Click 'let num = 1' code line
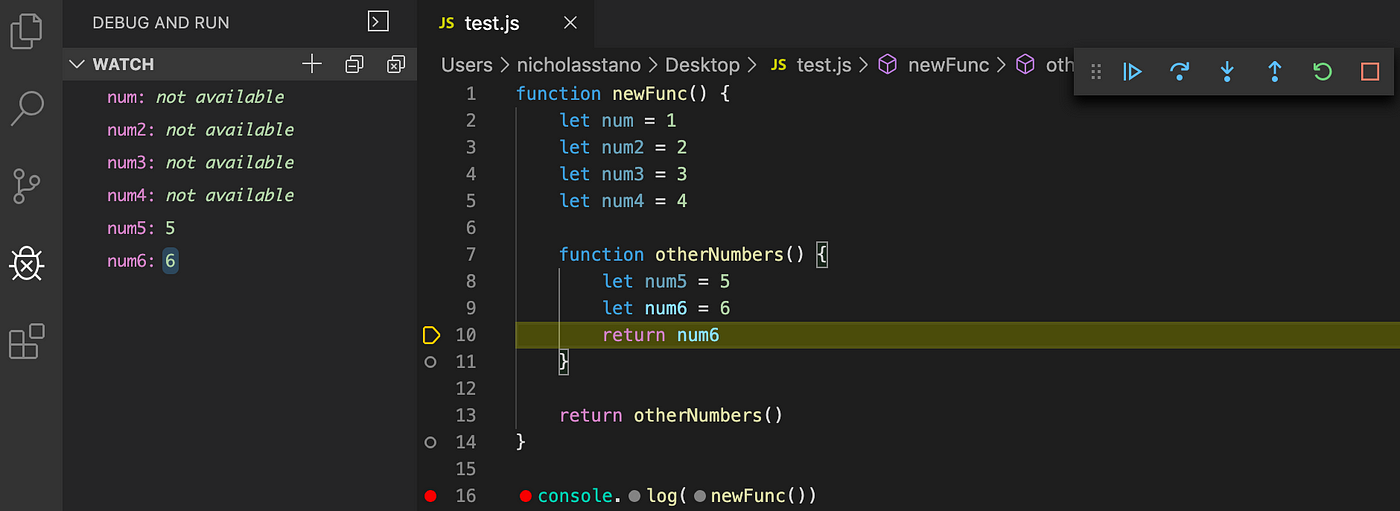 [x=618, y=121]
